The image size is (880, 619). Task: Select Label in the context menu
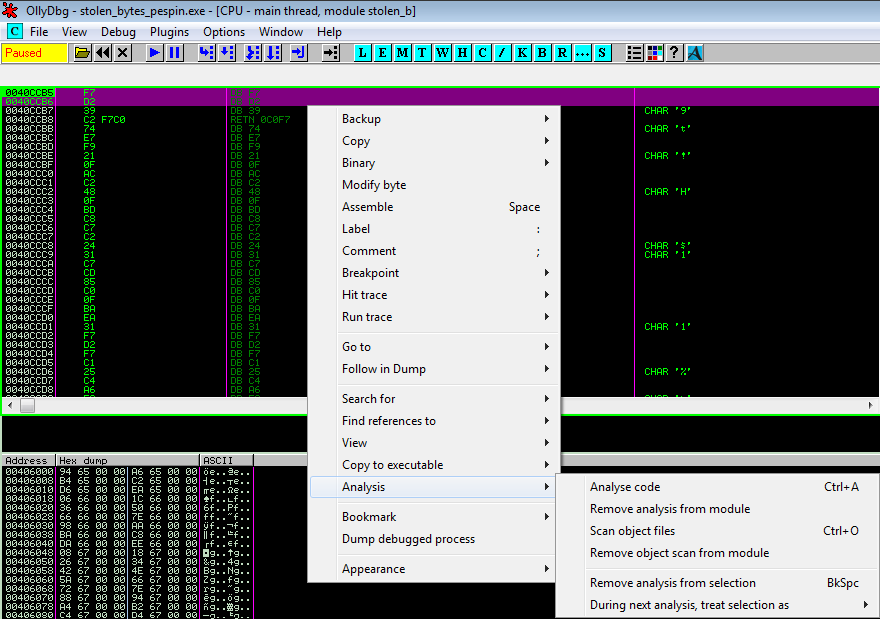pos(435,229)
